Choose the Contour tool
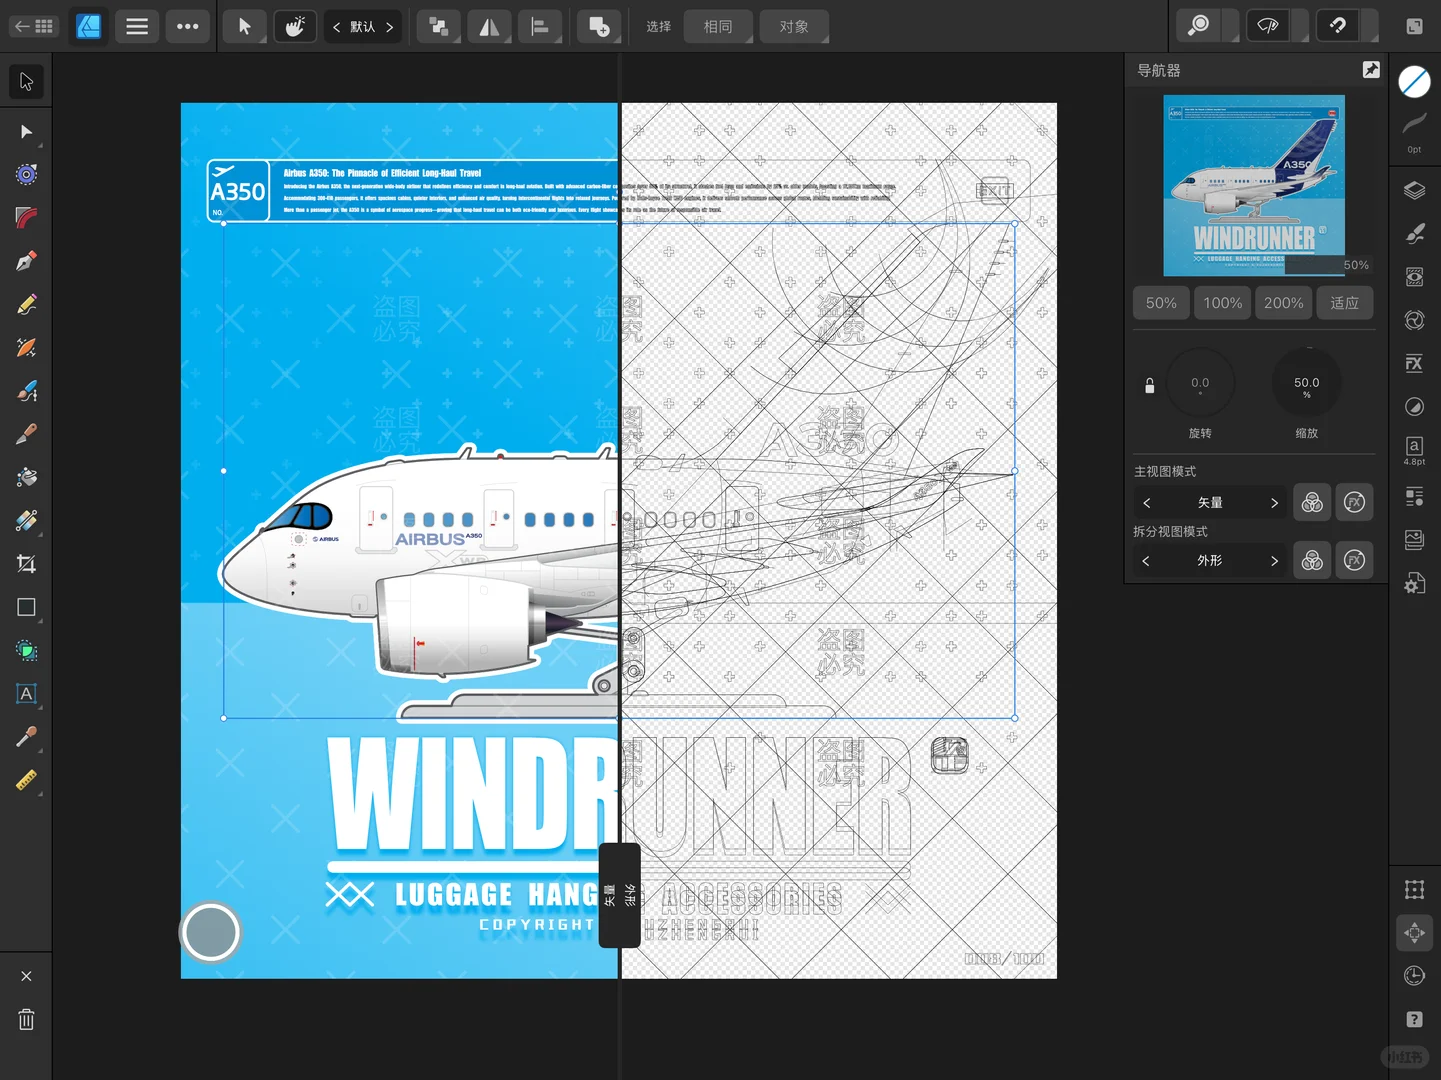This screenshot has width=1441, height=1080. (x=26, y=175)
